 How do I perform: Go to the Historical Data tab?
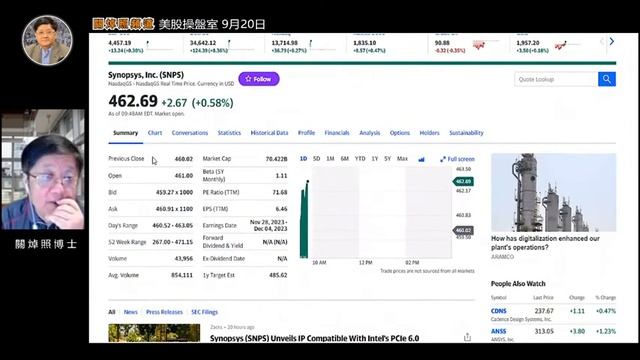pyautogui.click(x=269, y=133)
